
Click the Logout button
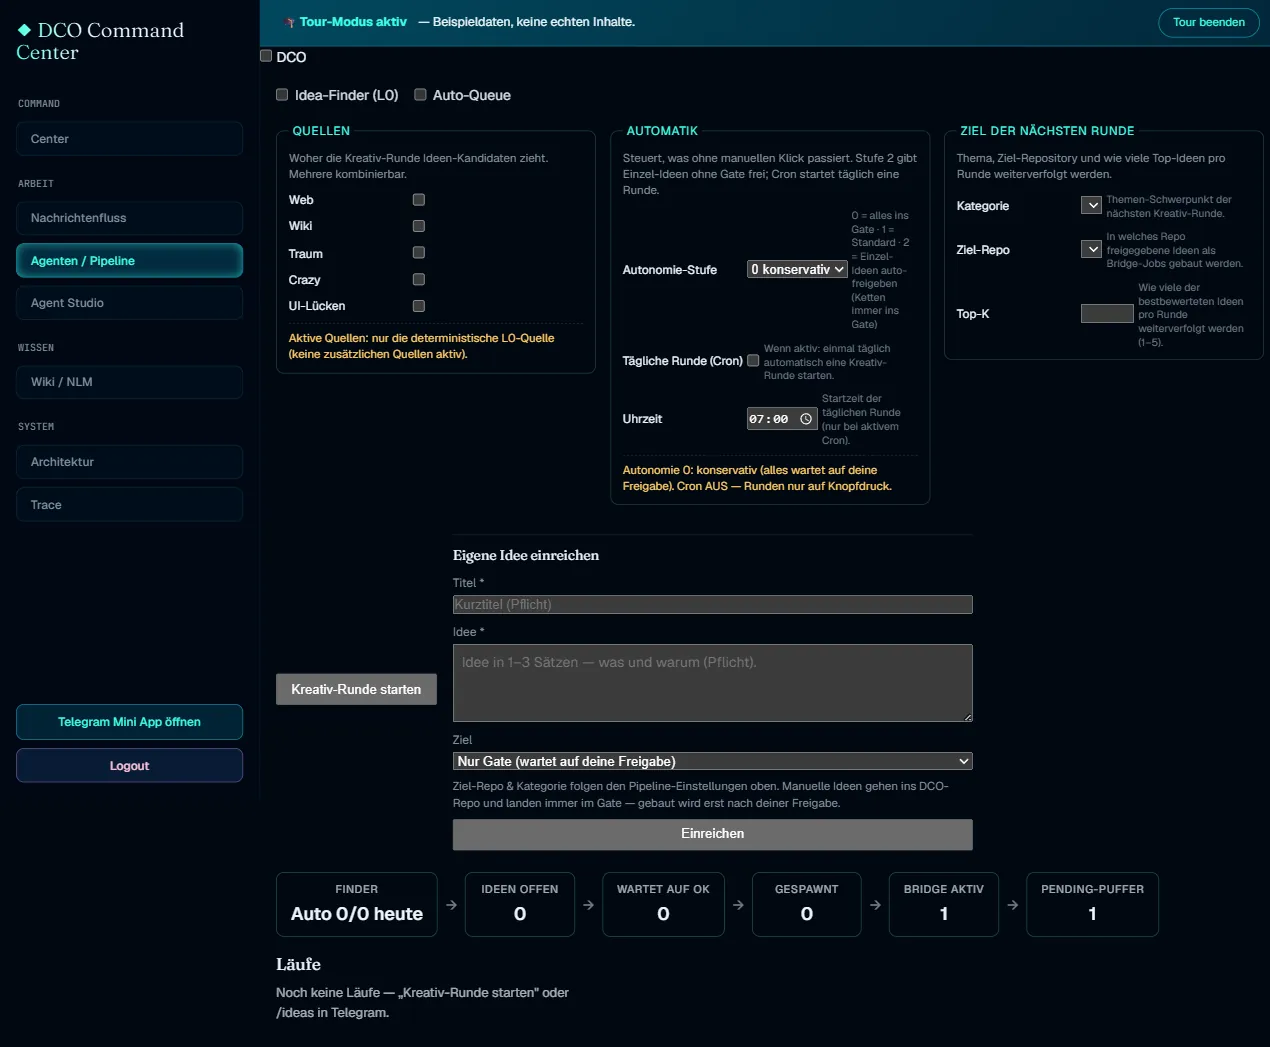tap(129, 766)
